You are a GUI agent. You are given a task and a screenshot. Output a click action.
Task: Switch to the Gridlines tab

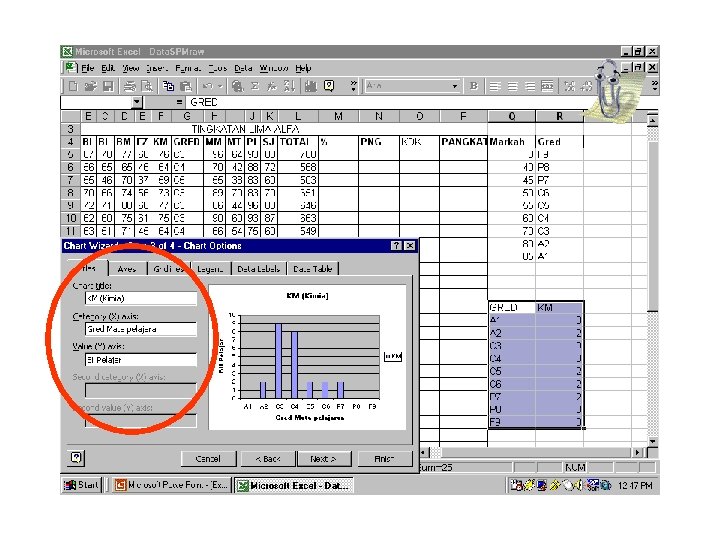point(169,269)
